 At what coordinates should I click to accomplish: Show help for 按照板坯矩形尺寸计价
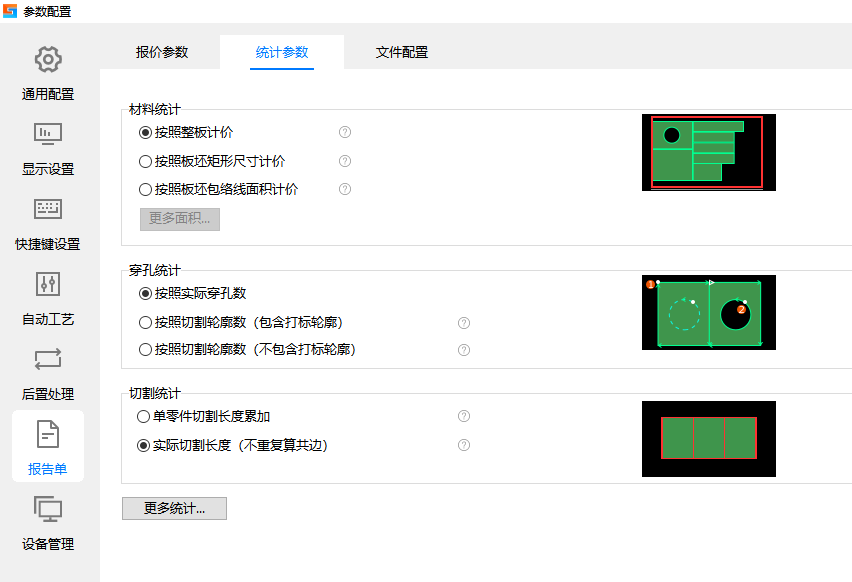click(x=345, y=161)
